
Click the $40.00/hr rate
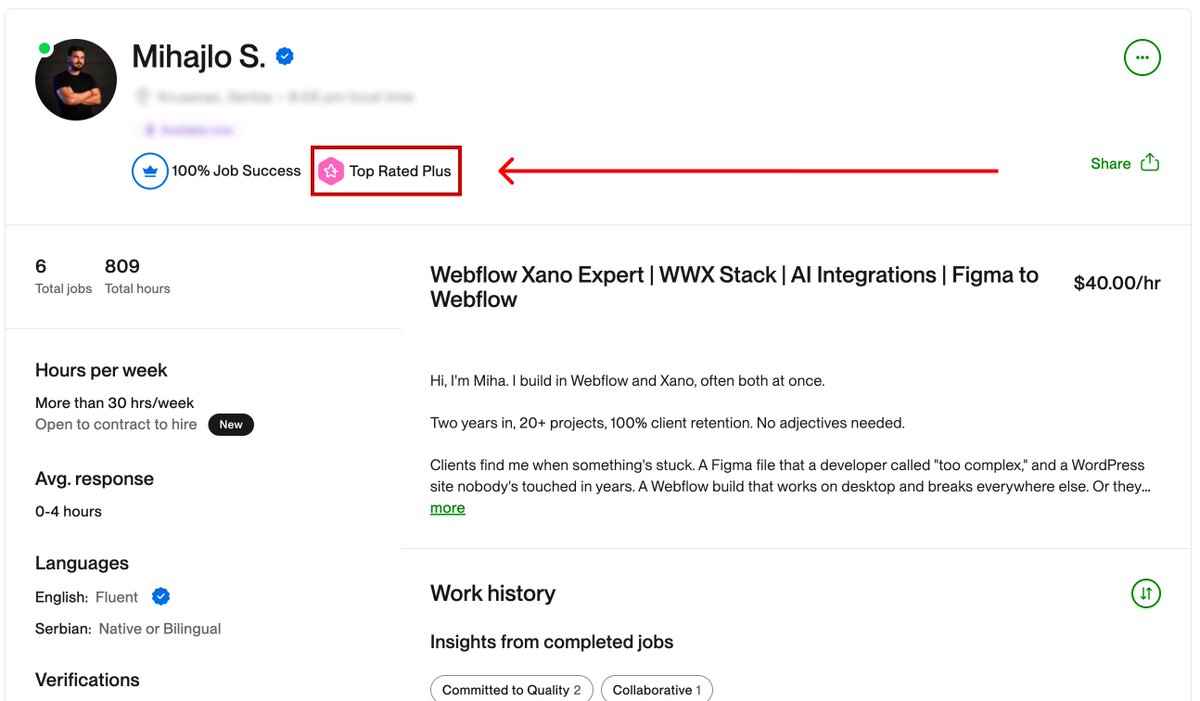pyautogui.click(x=1117, y=283)
